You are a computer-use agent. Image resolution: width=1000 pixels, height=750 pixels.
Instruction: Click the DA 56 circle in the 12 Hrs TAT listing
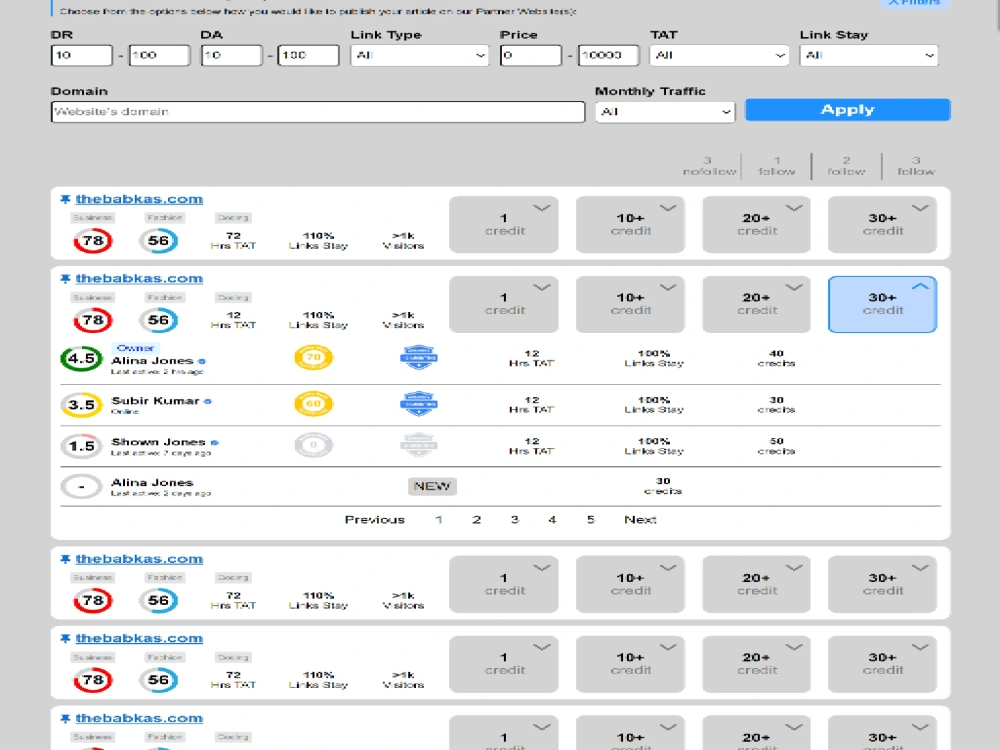click(158, 320)
